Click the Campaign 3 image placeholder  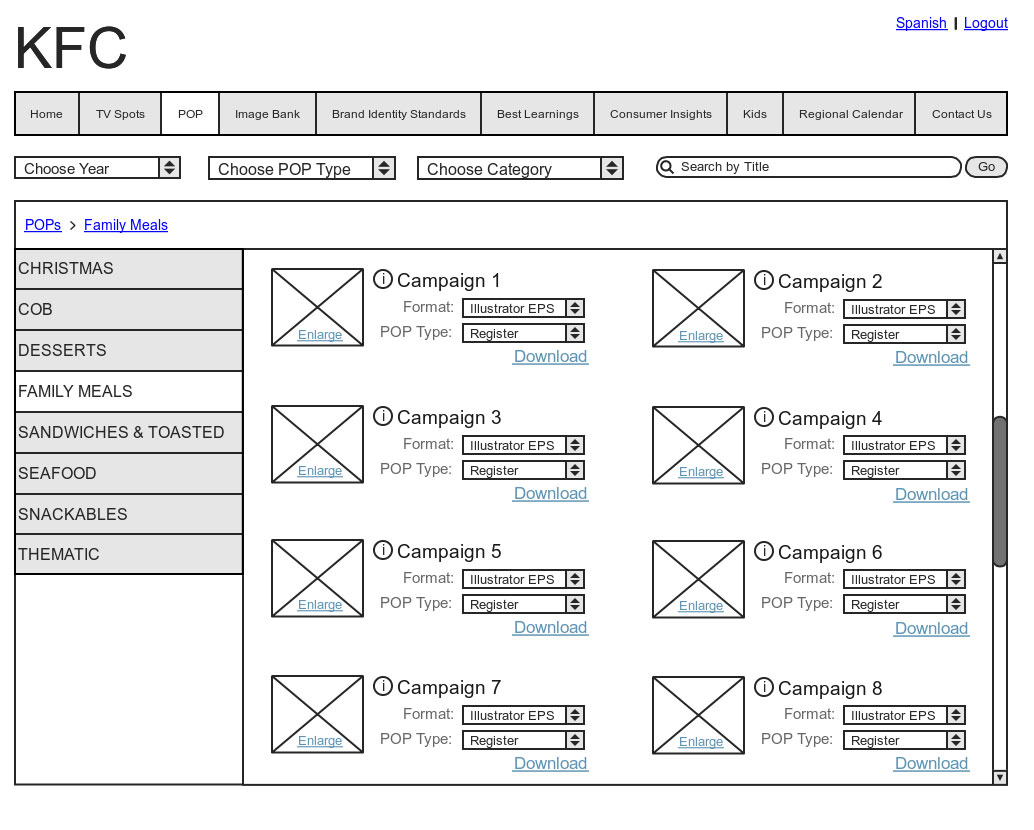click(x=317, y=444)
